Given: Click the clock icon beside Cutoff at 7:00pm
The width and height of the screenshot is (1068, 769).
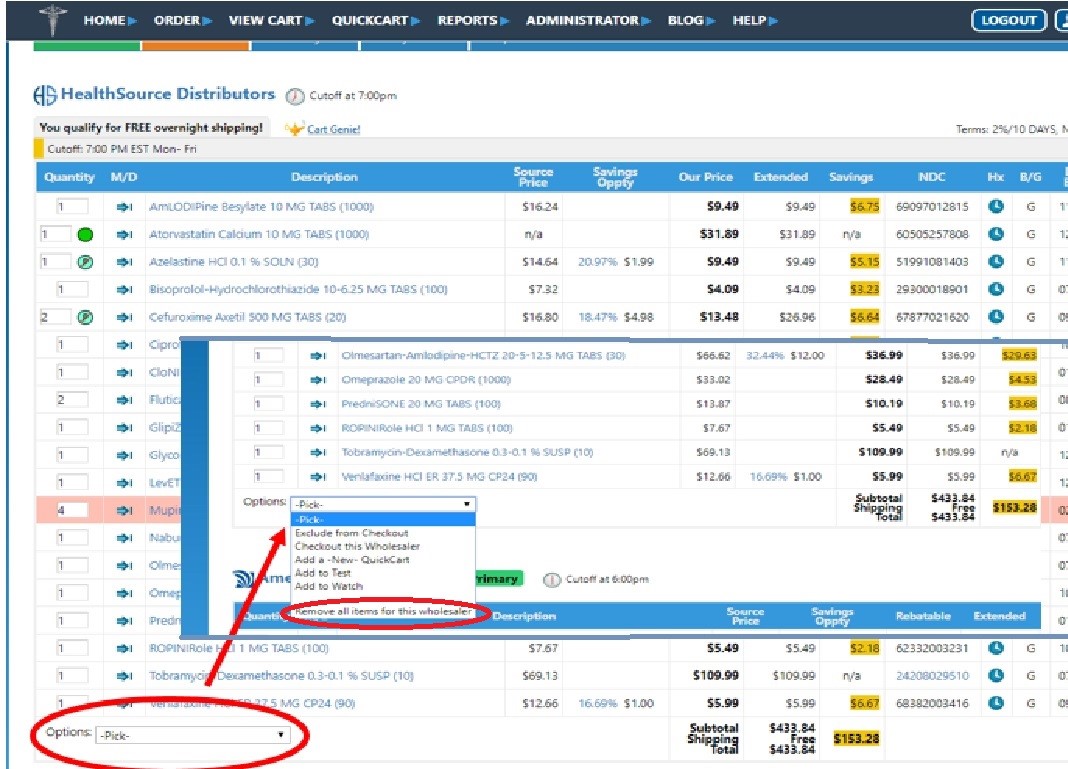Looking at the screenshot, I should click(x=295, y=97).
